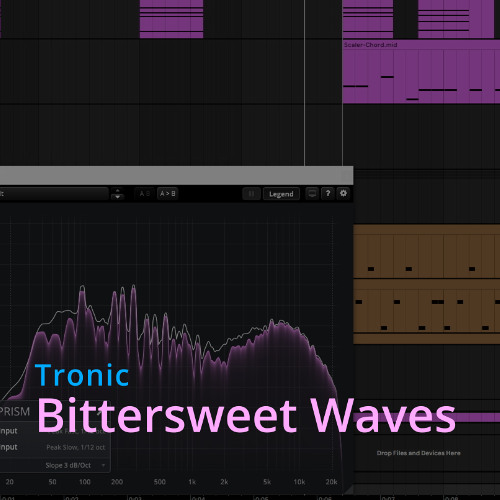Click the 500 frequency axis label
500x500 pixels.
(160, 482)
